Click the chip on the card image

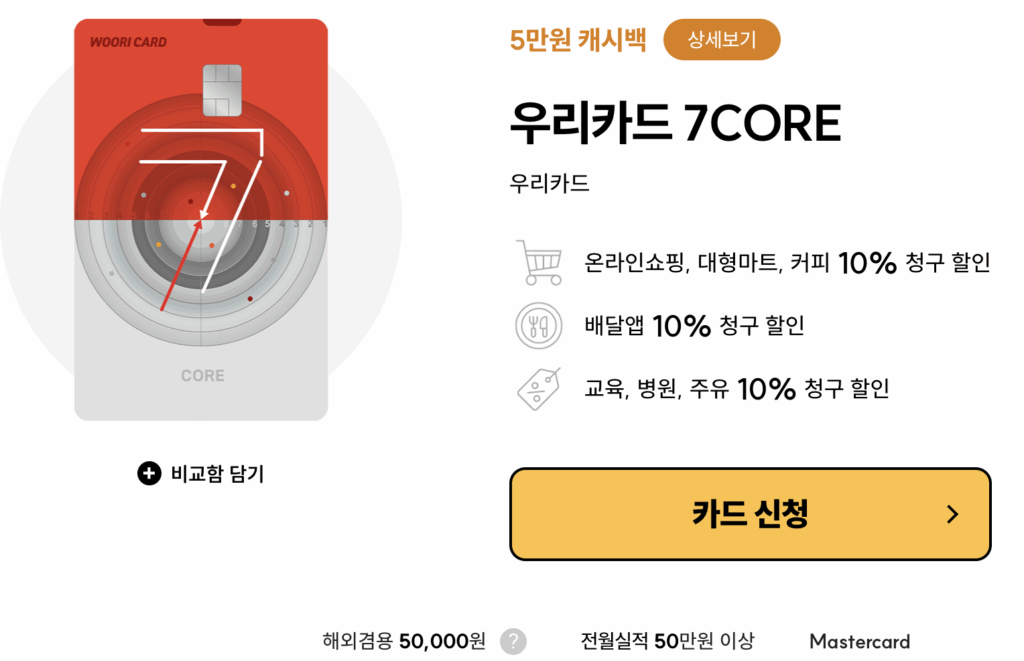tap(223, 90)
